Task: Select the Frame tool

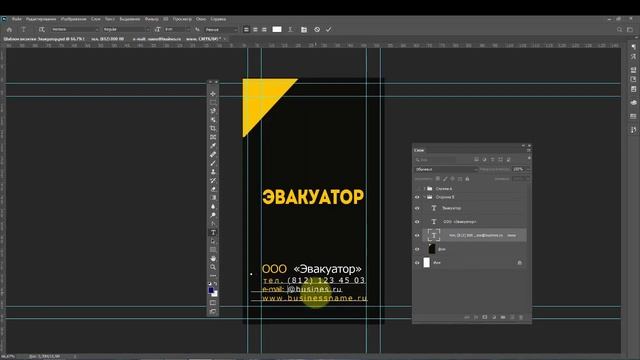Action: pyautogui.click(x=213, y=137)
